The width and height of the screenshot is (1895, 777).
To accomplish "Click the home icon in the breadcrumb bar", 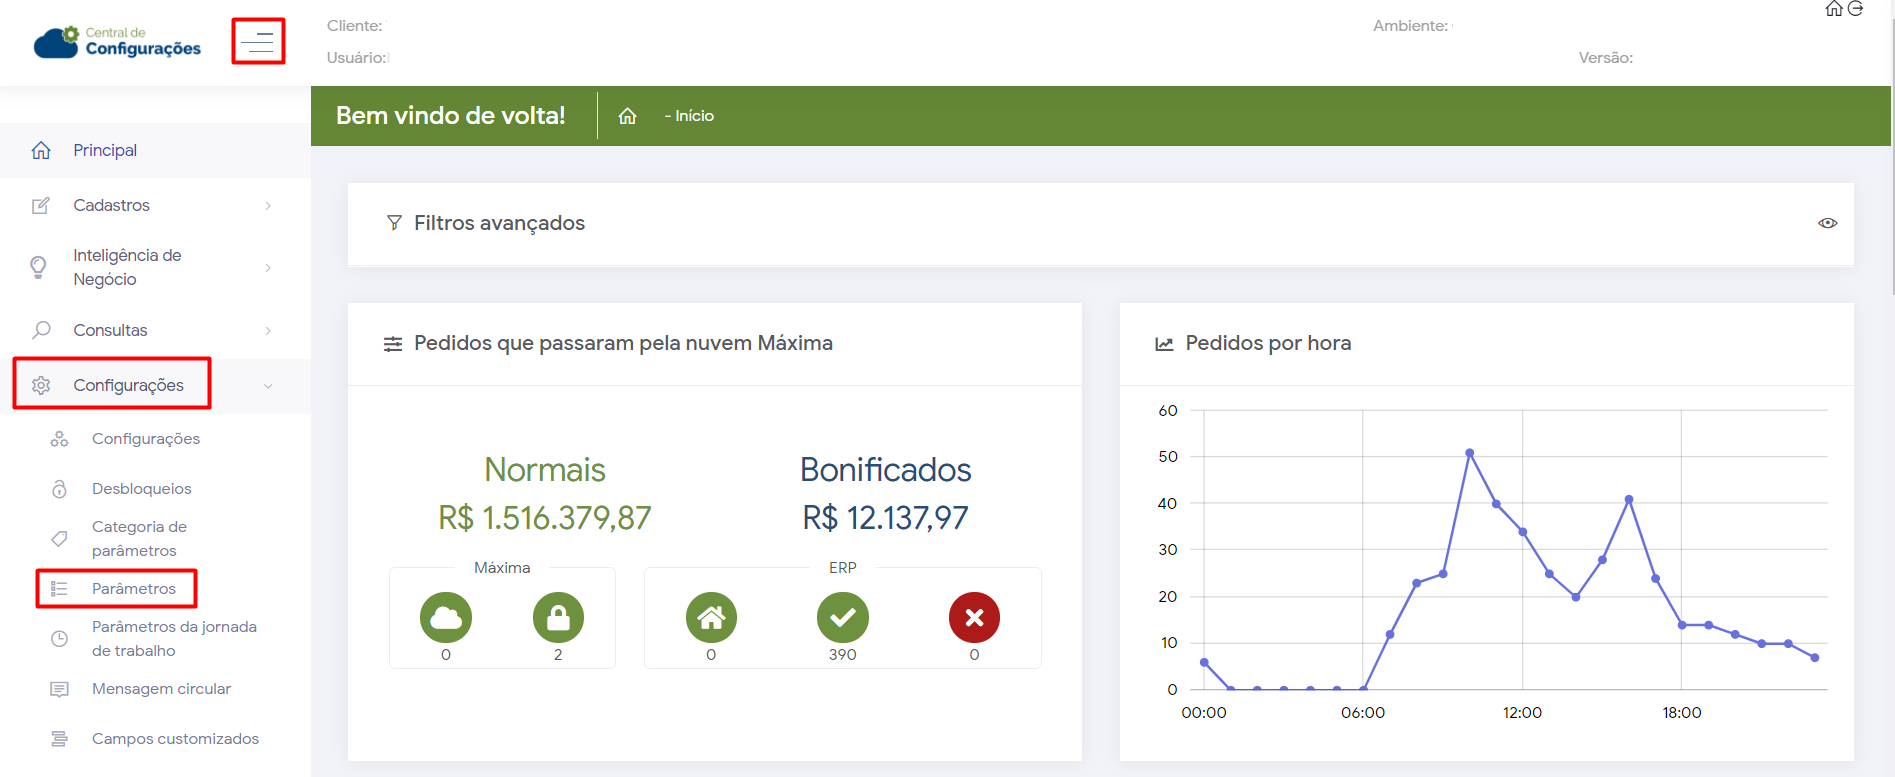I will pos(627,116).
